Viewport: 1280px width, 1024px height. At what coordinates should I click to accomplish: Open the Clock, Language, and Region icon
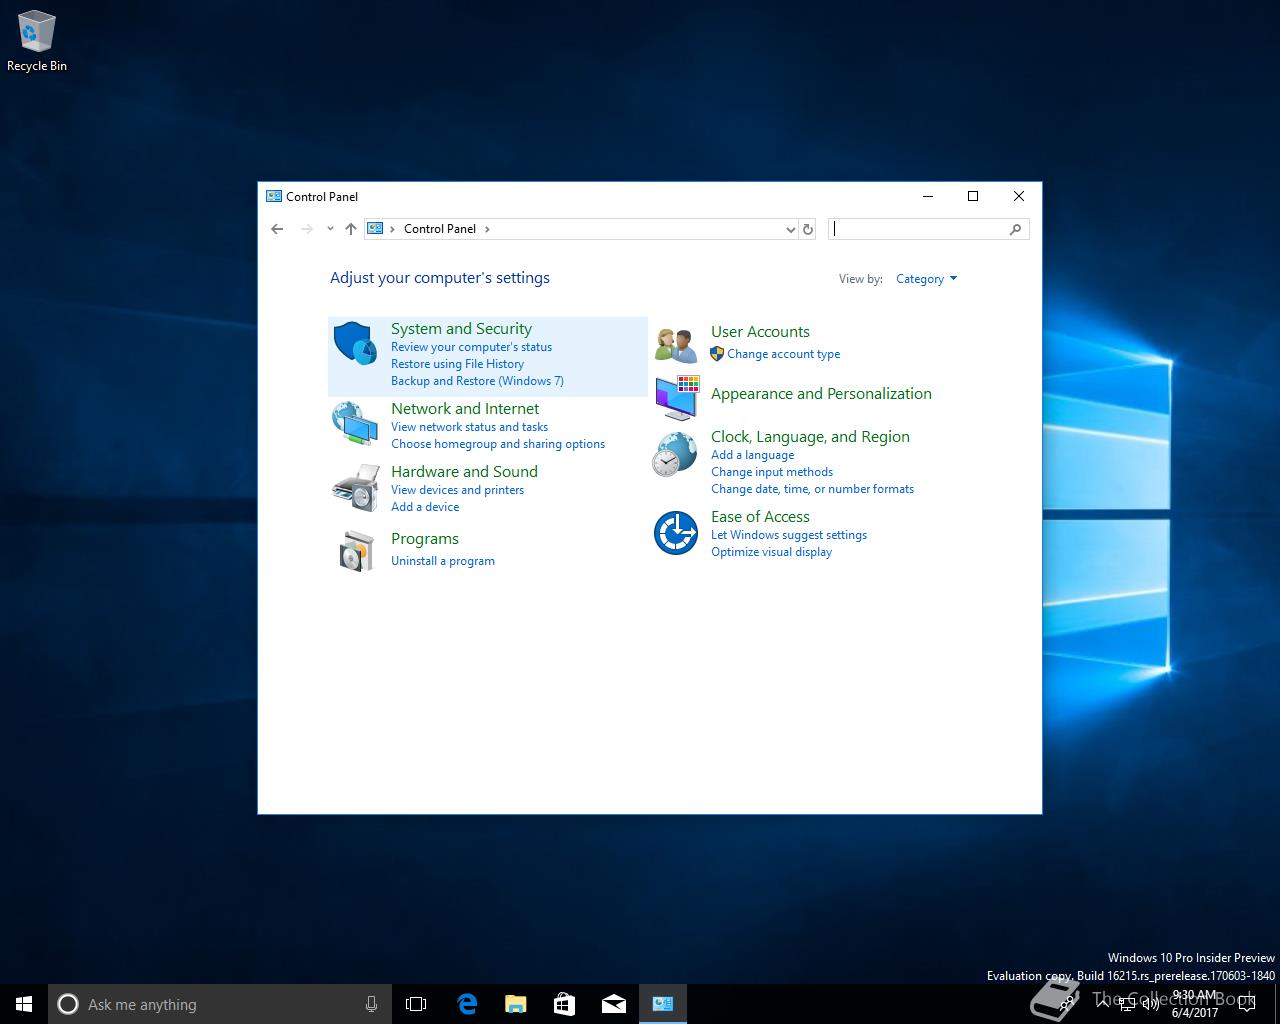point(675,454)
